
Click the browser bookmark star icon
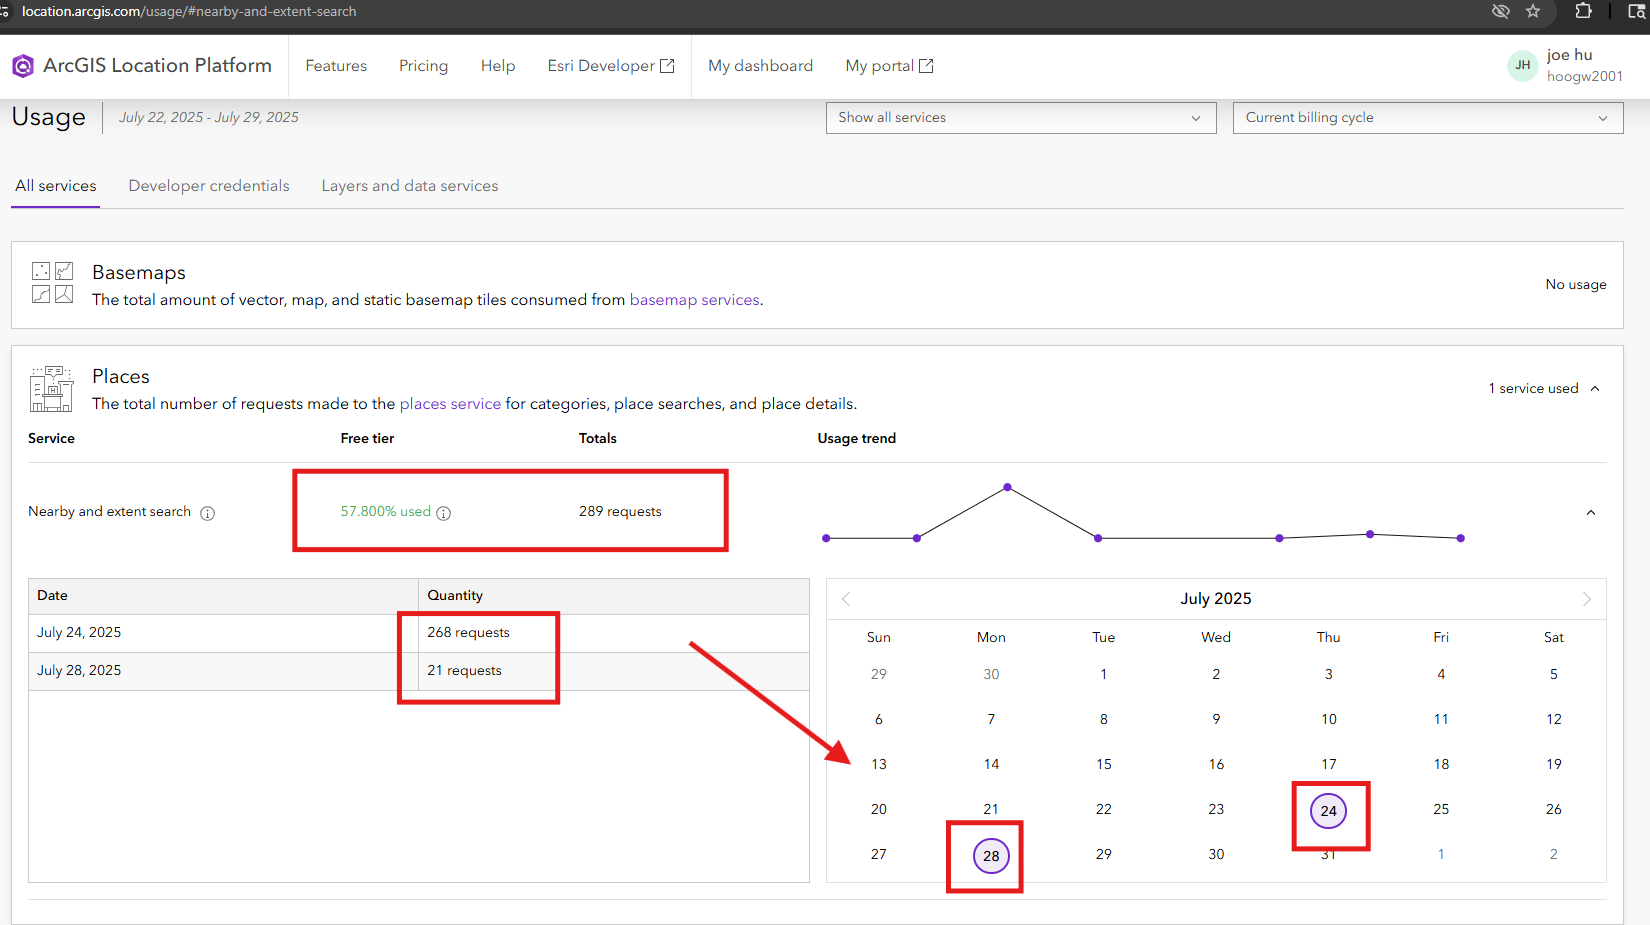(x=1533, y=11)
